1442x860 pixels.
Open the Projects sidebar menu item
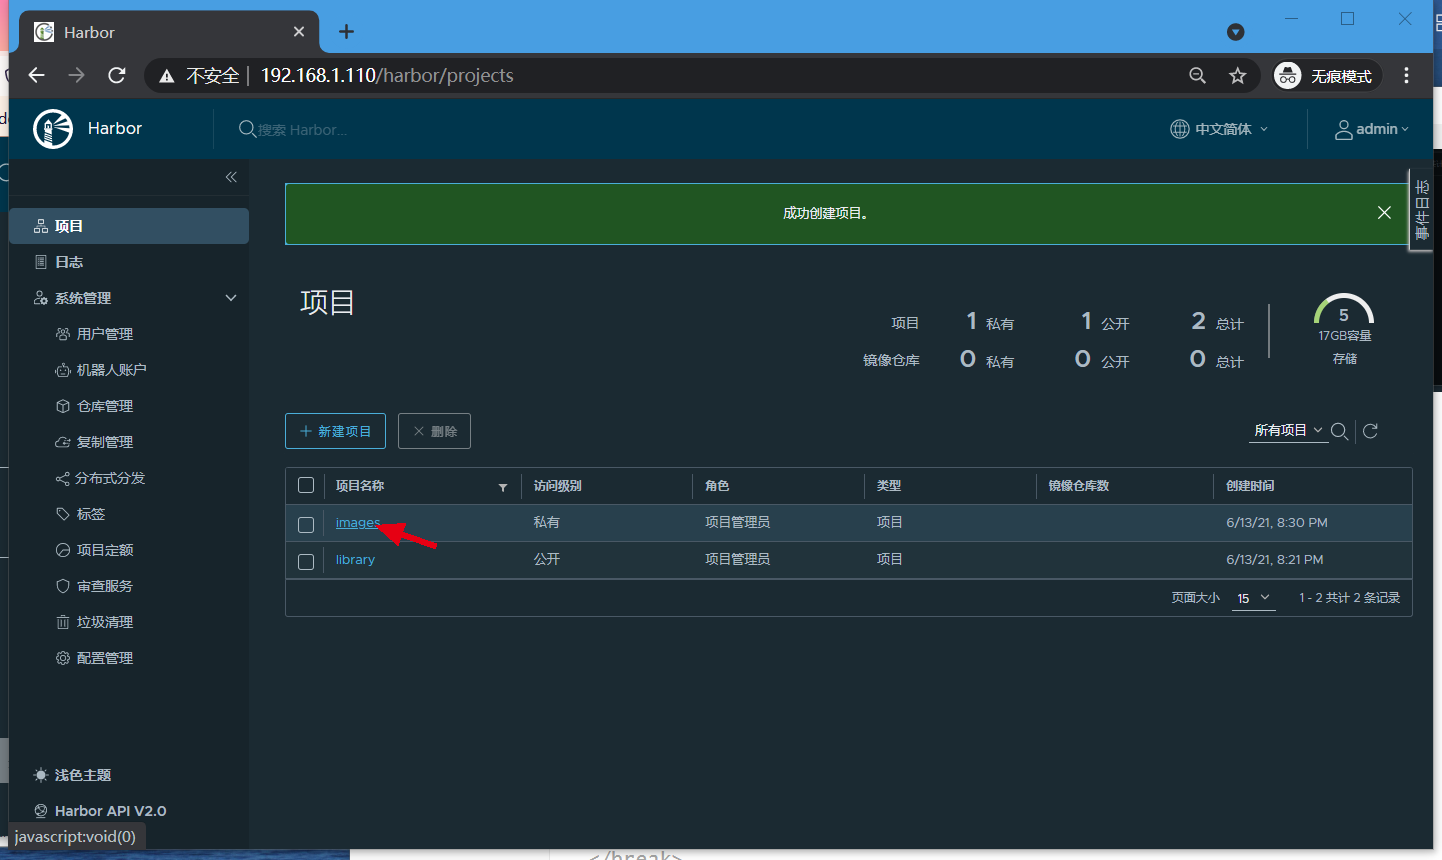pyautogui.click(x=129, y=226)
